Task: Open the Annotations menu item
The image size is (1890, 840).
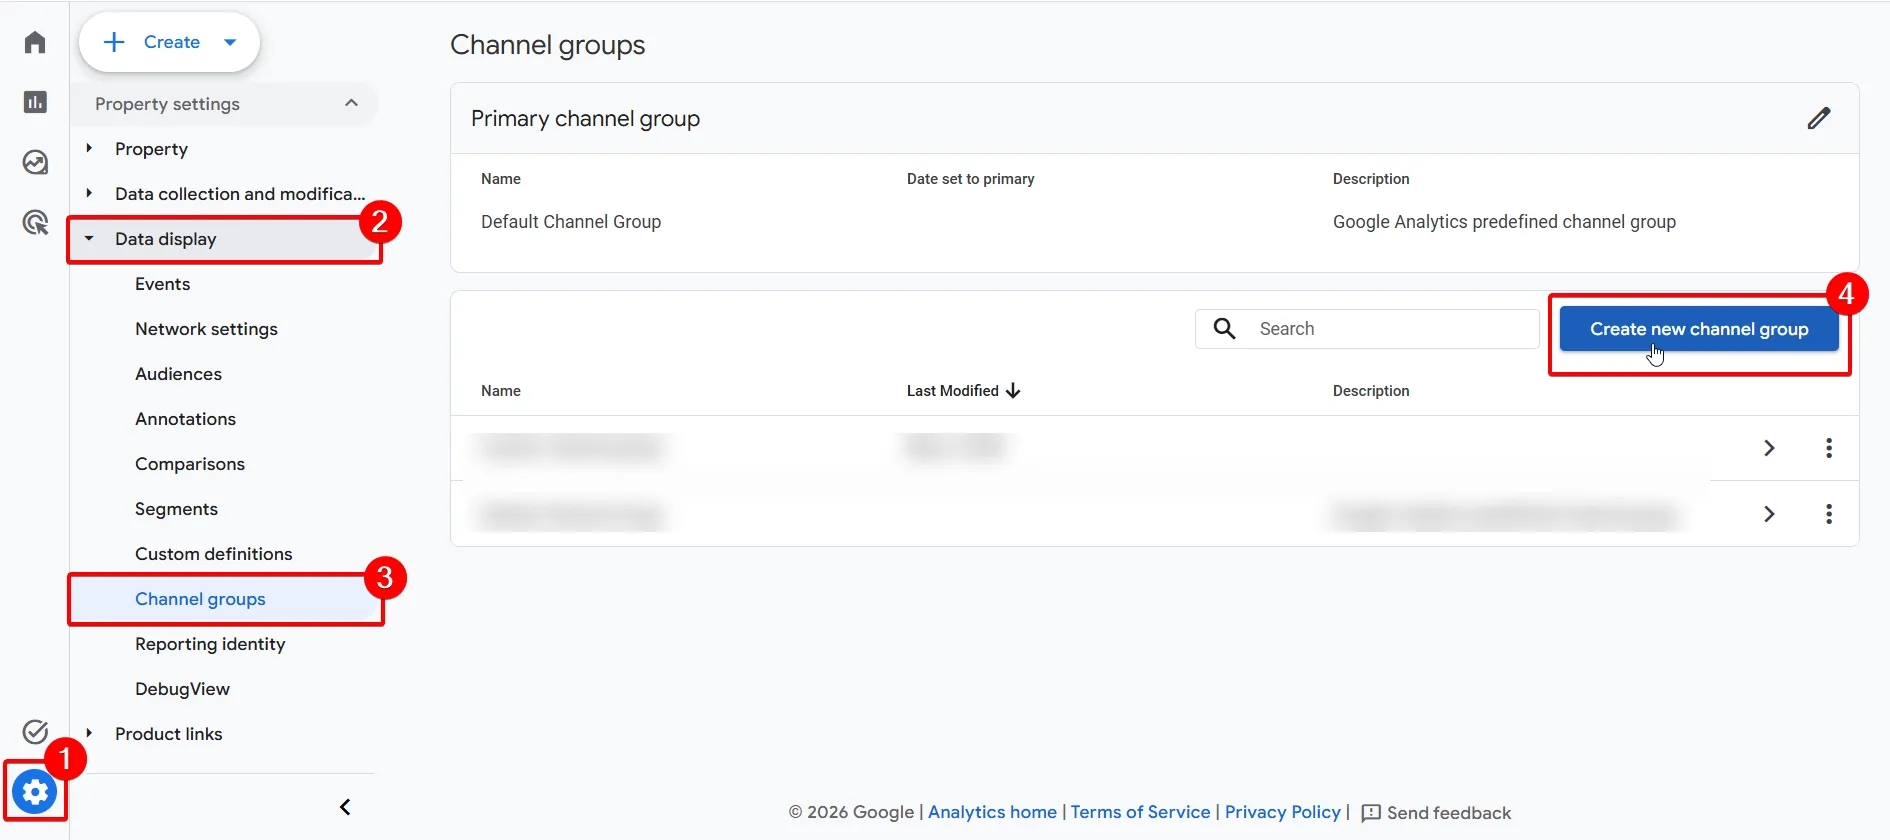Action: [x=185, y=419]
